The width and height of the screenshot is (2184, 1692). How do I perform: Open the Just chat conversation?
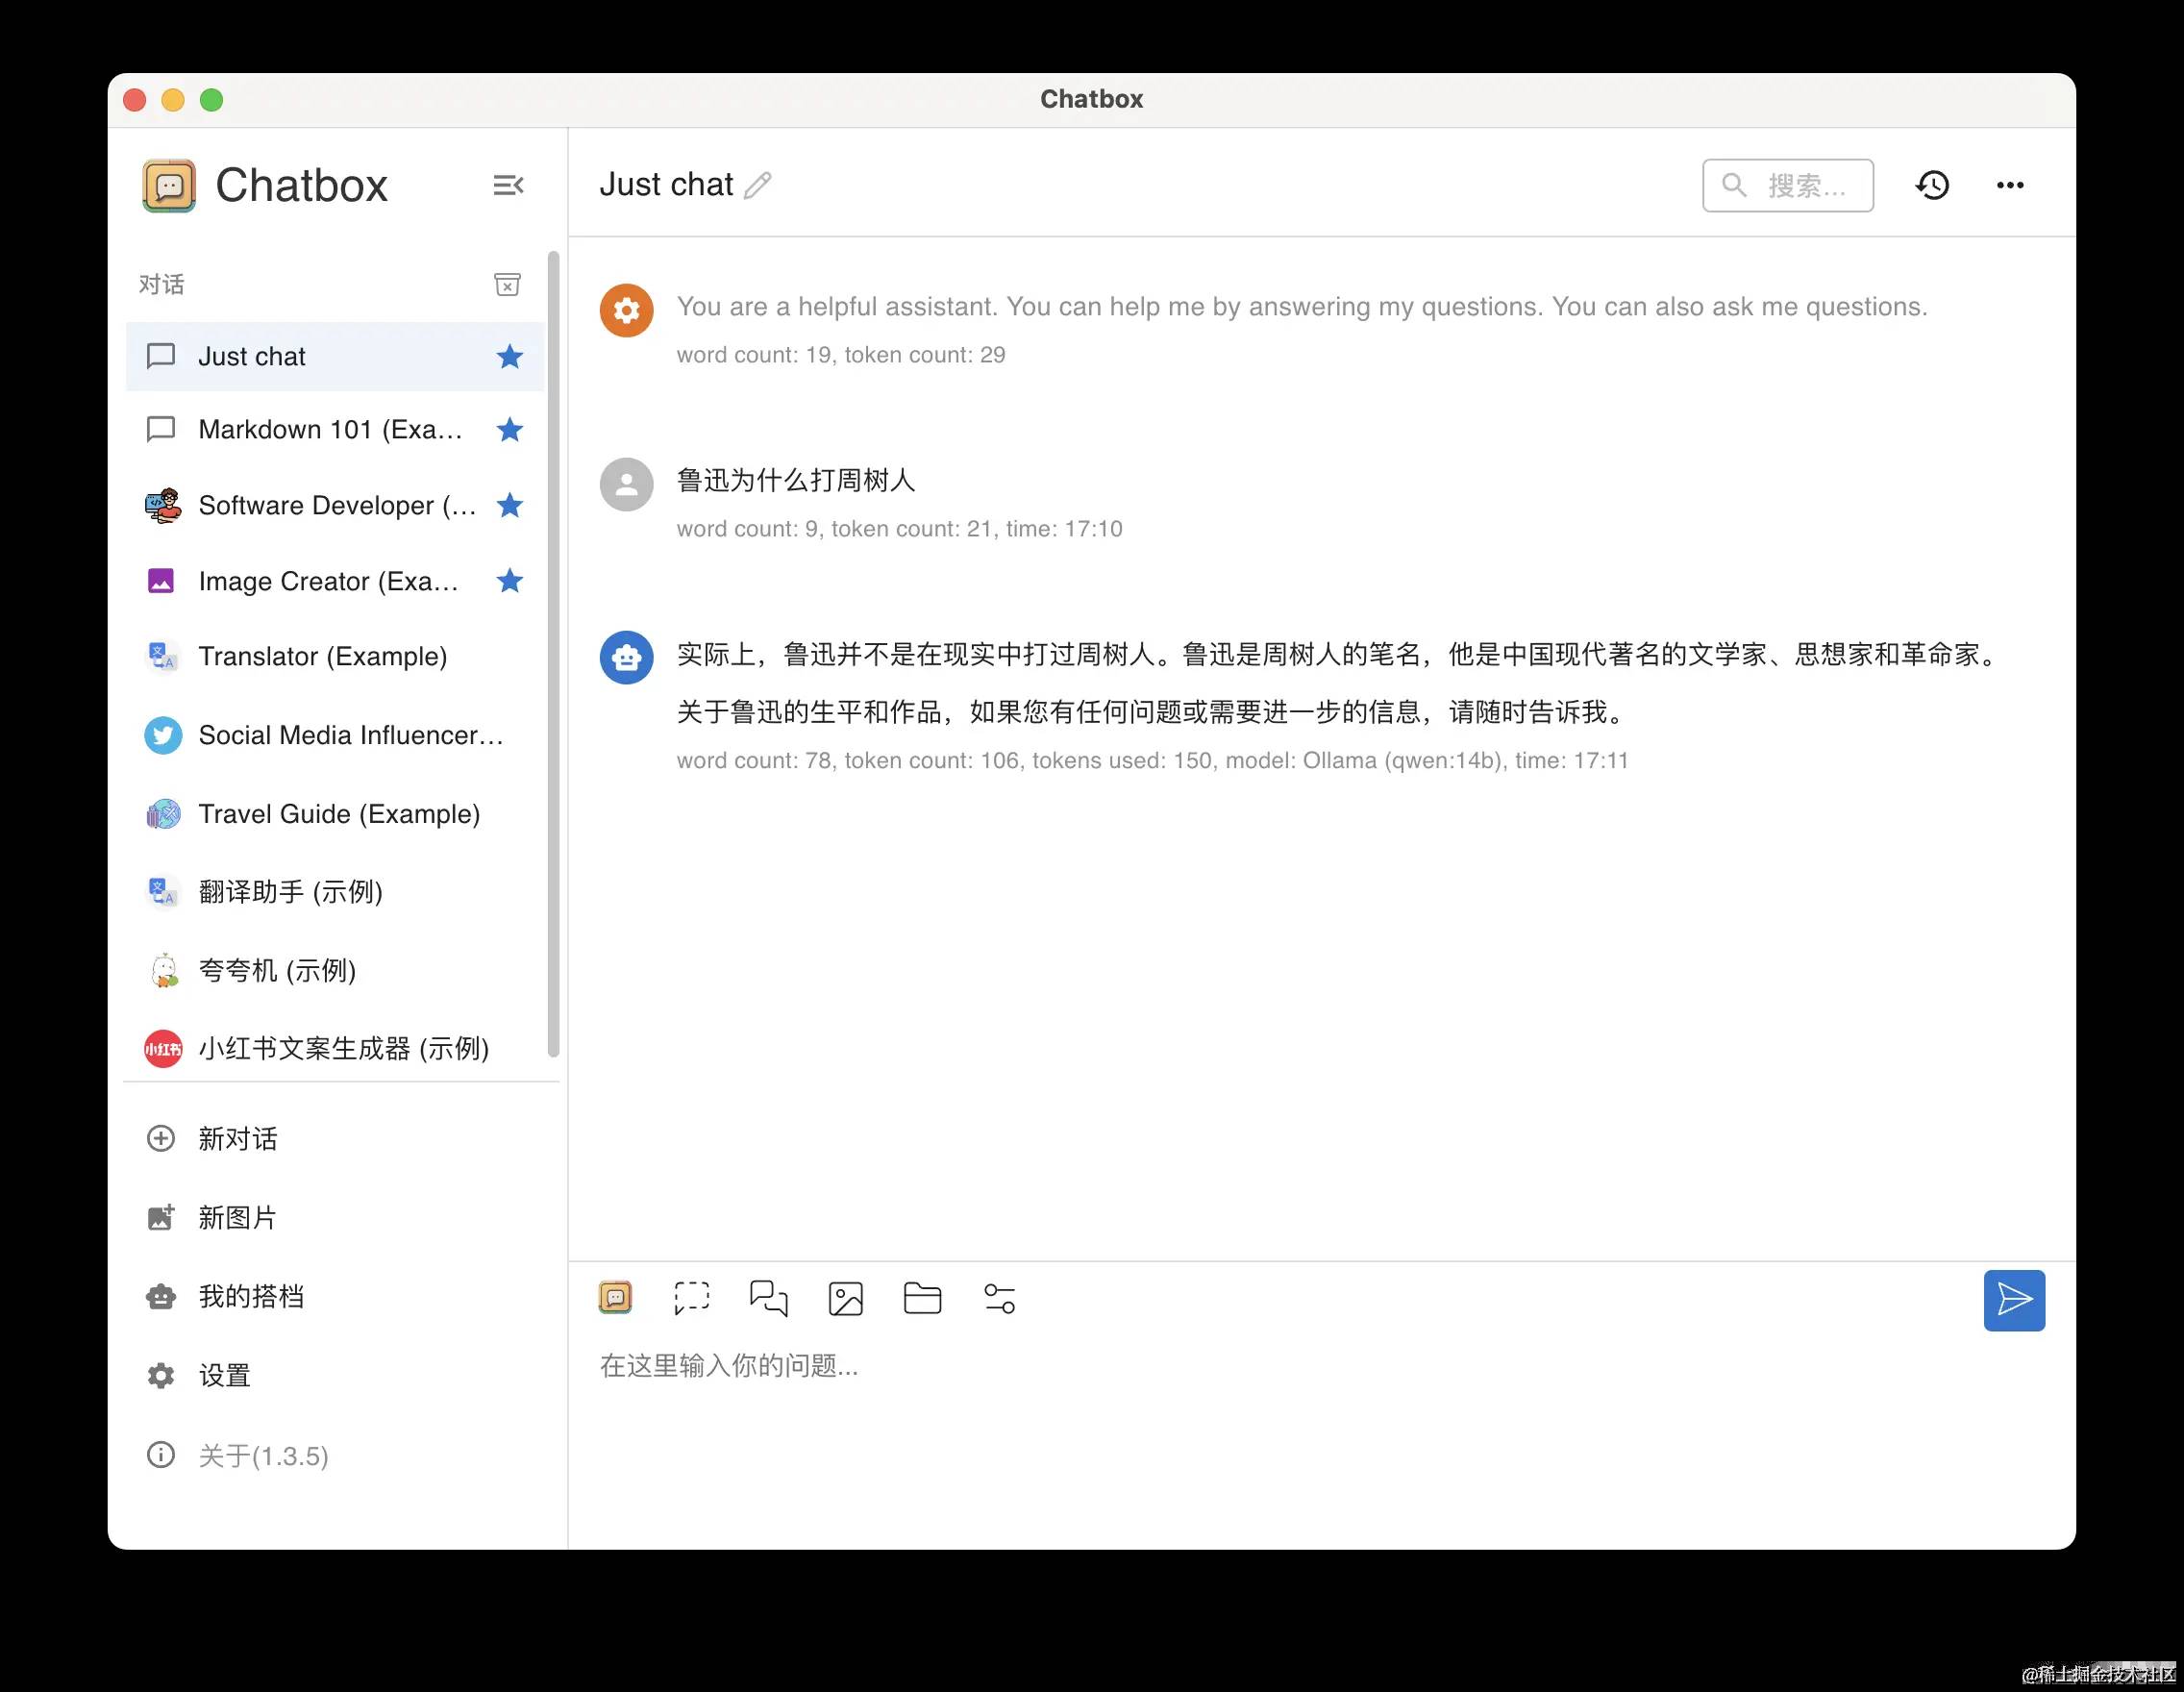click(335, 356)
